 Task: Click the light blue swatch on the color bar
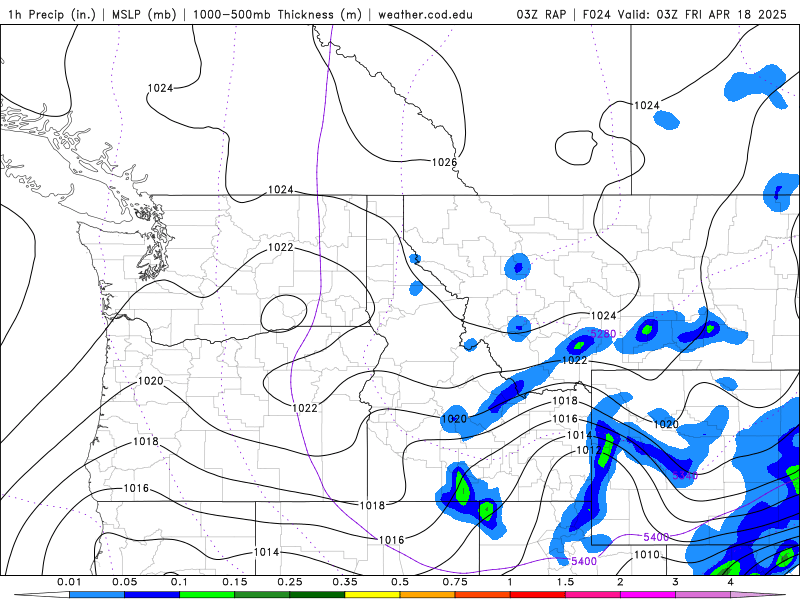click(97, 595)
